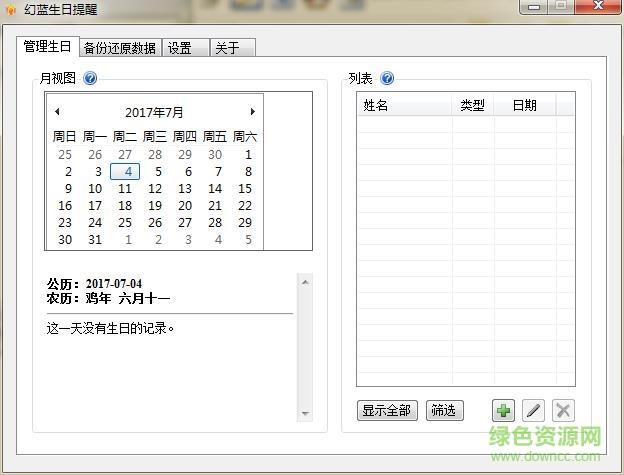
Task: Click the app icon in title bar
Action: coord(11,9)
